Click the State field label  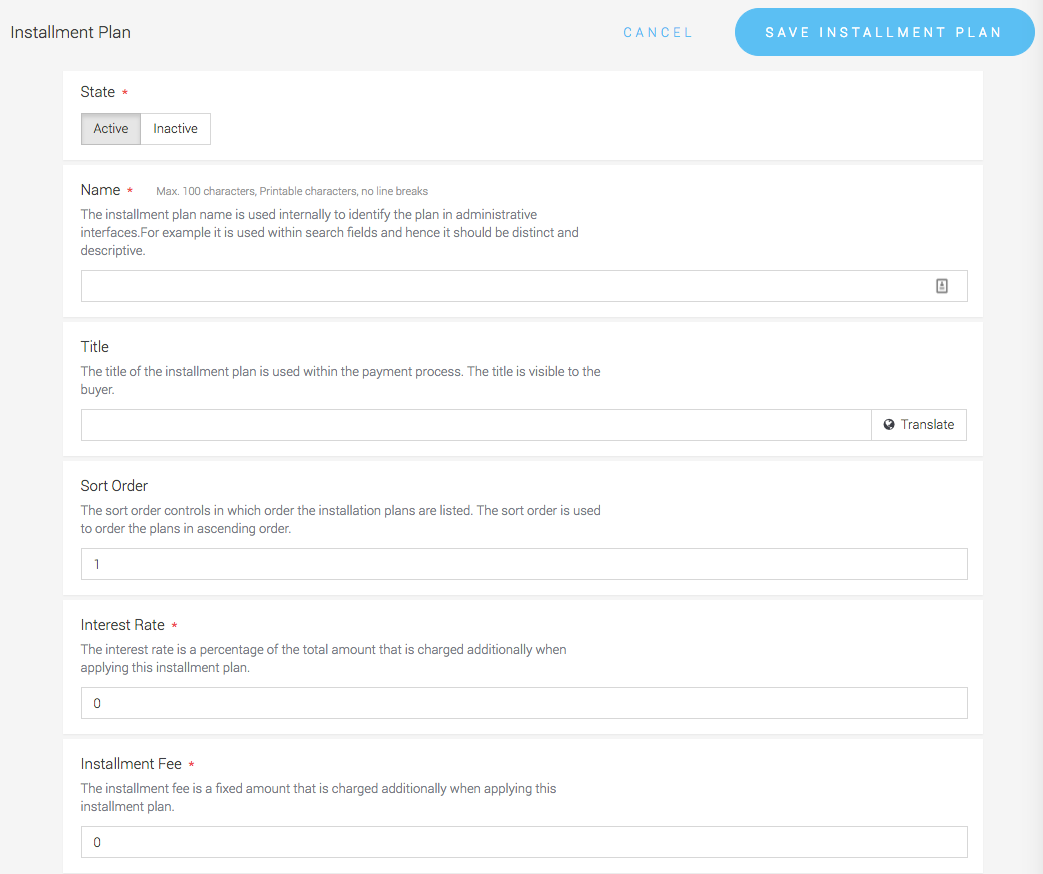[x=97, y=92]
